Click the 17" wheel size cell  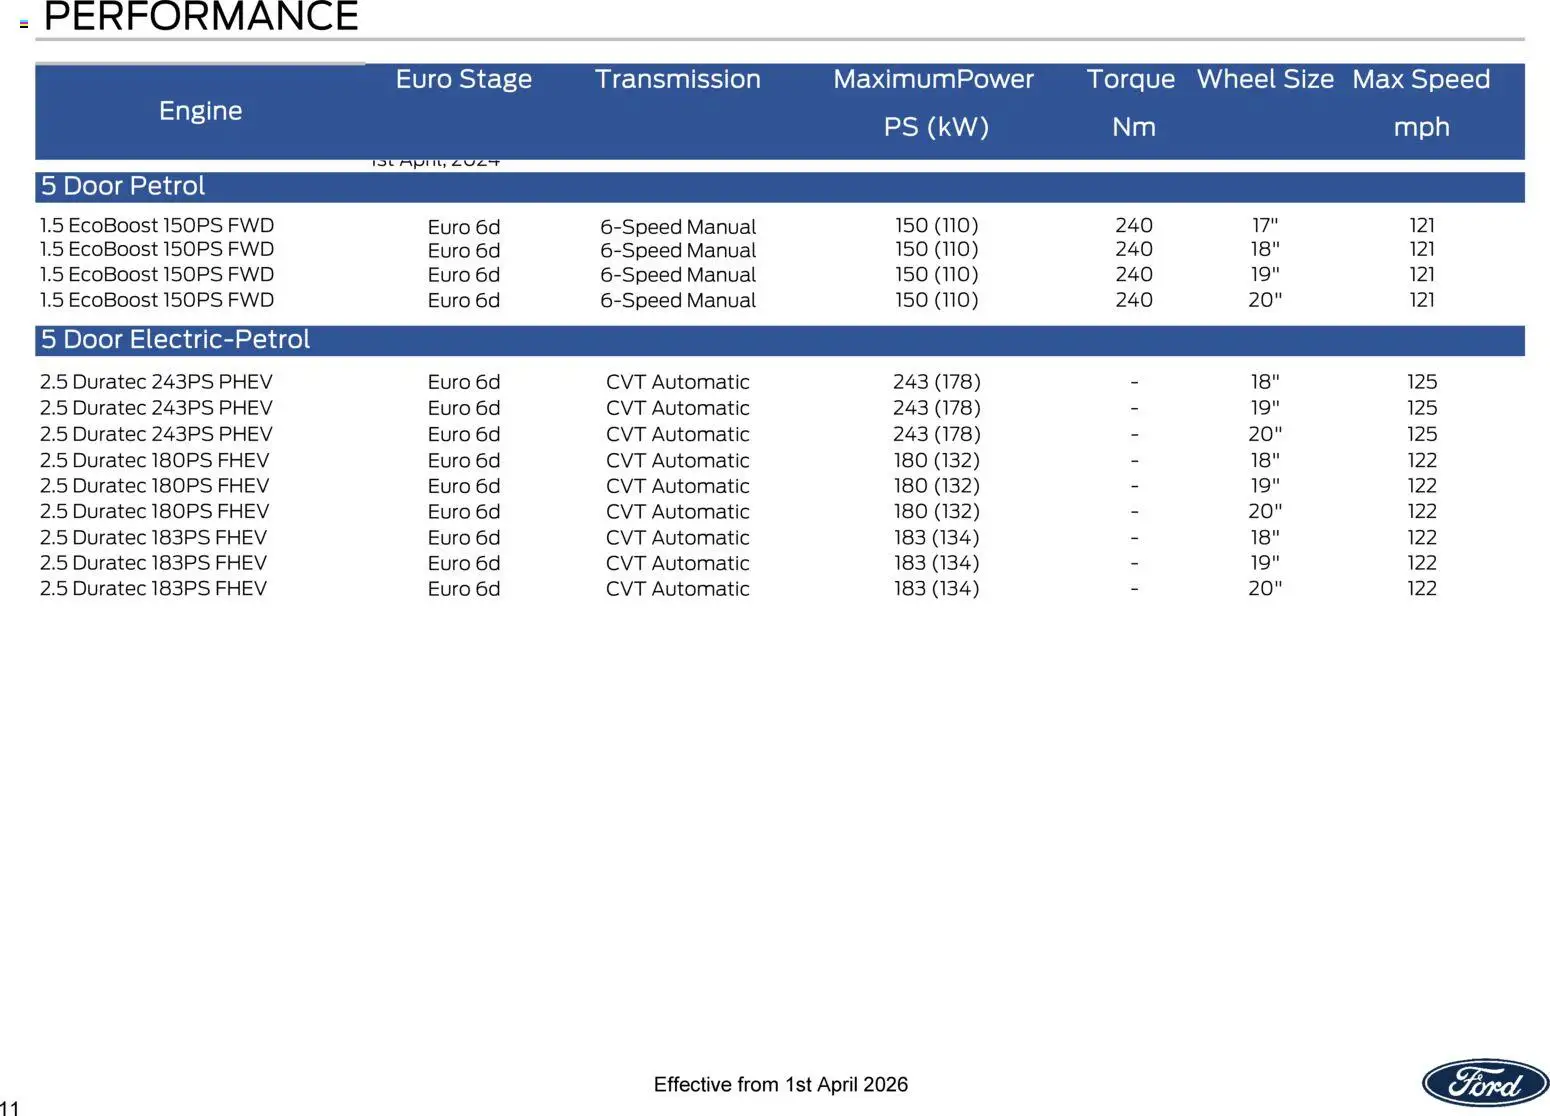pyautogui.click(x=1264, y=226)
